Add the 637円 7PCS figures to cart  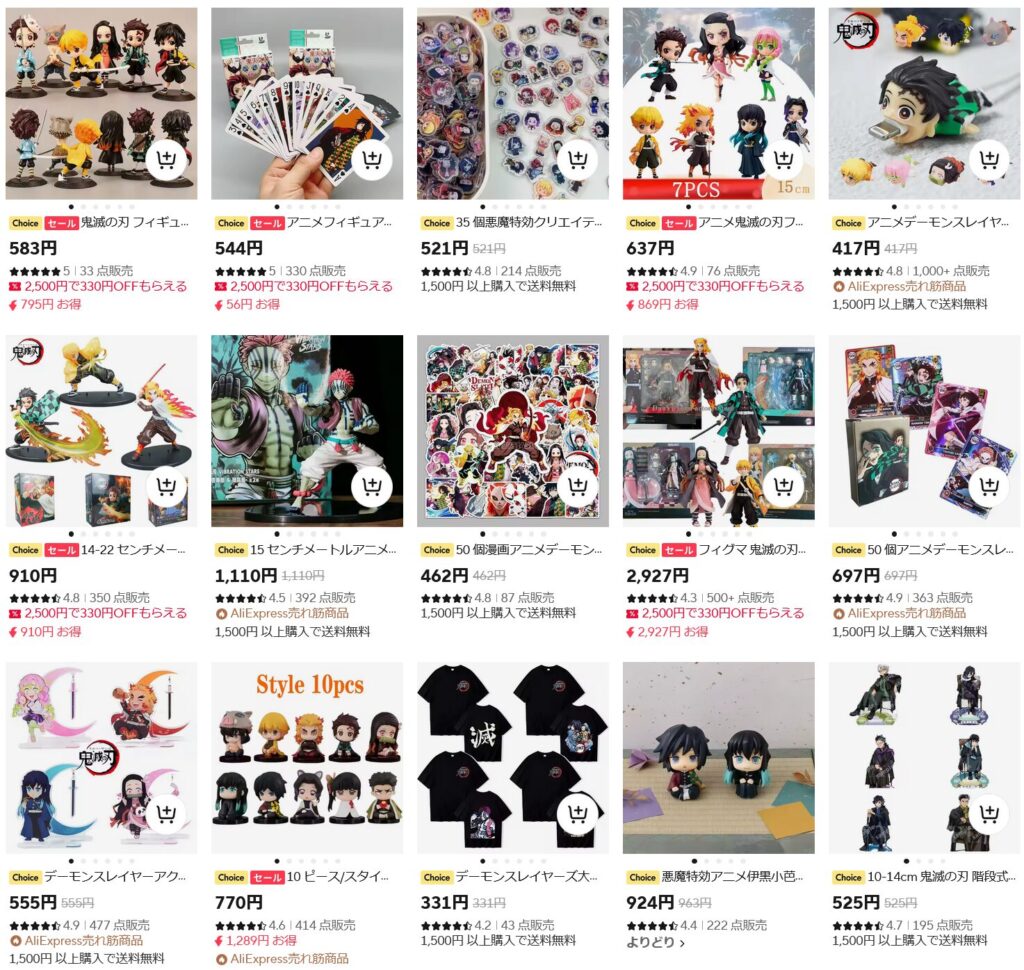point(784,159)
